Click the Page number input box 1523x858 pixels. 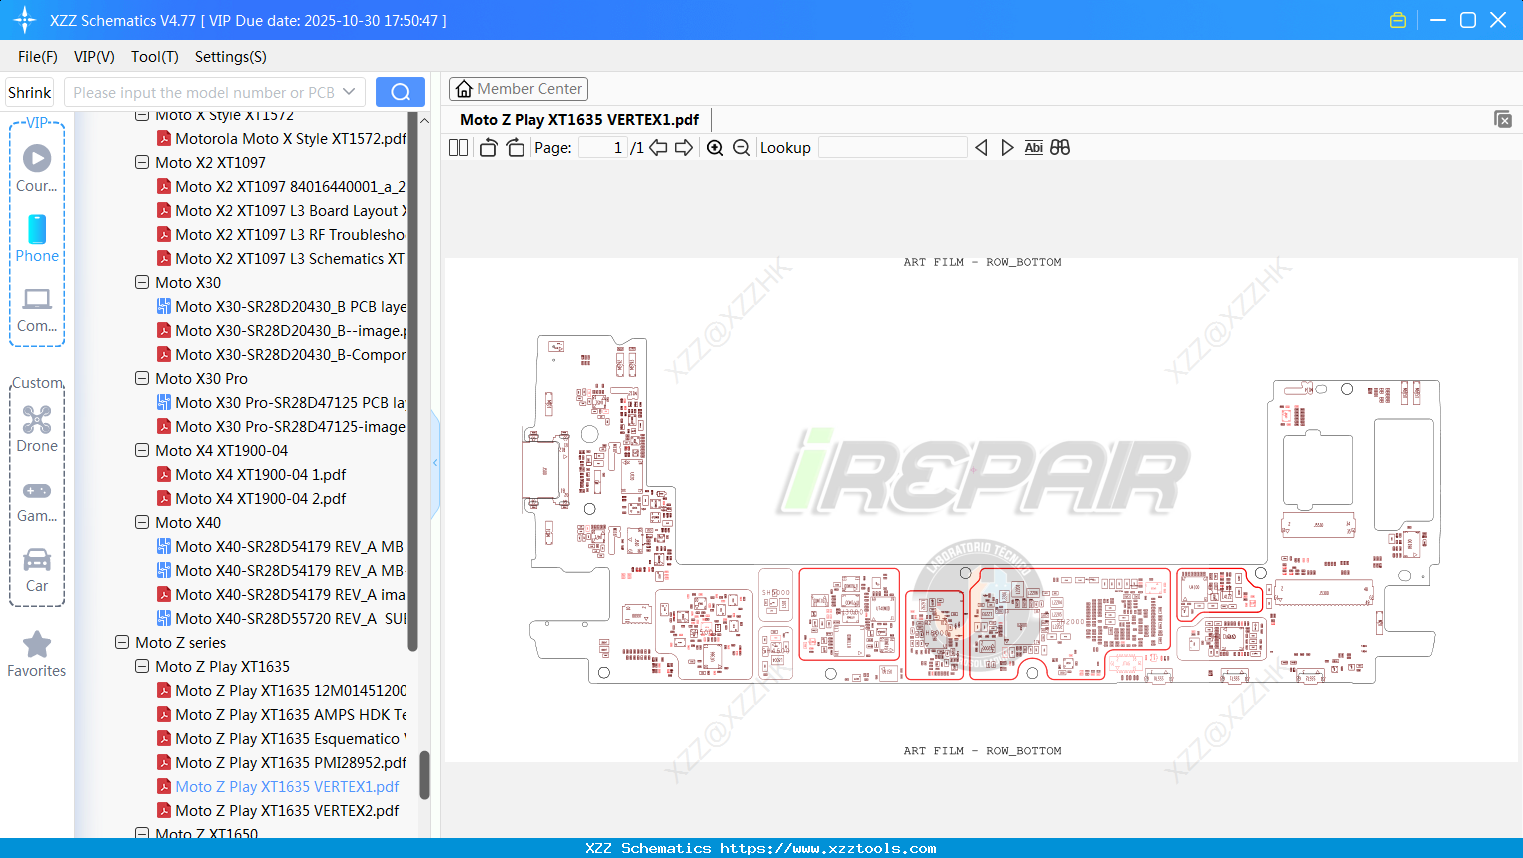[x=603, y=148]
